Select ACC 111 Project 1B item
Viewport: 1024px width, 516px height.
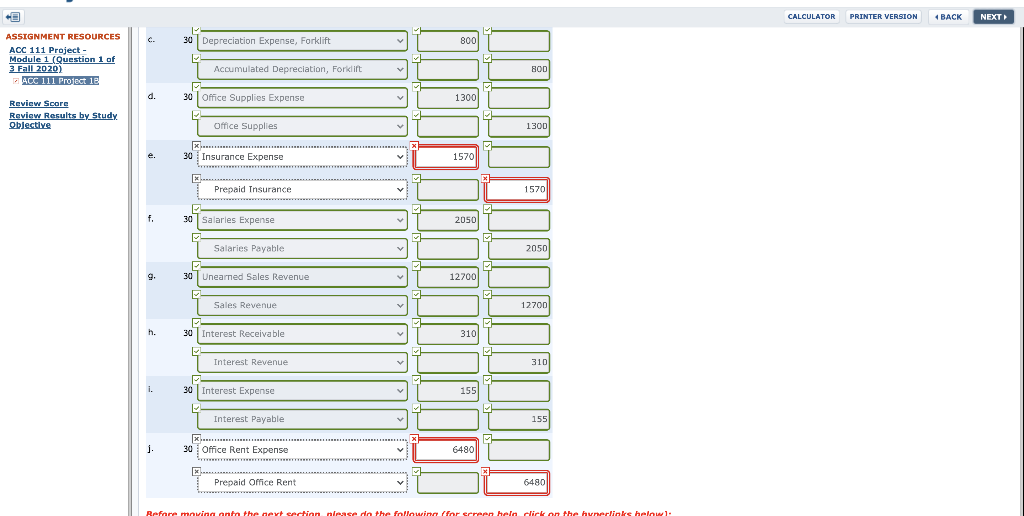coord(60,80)
